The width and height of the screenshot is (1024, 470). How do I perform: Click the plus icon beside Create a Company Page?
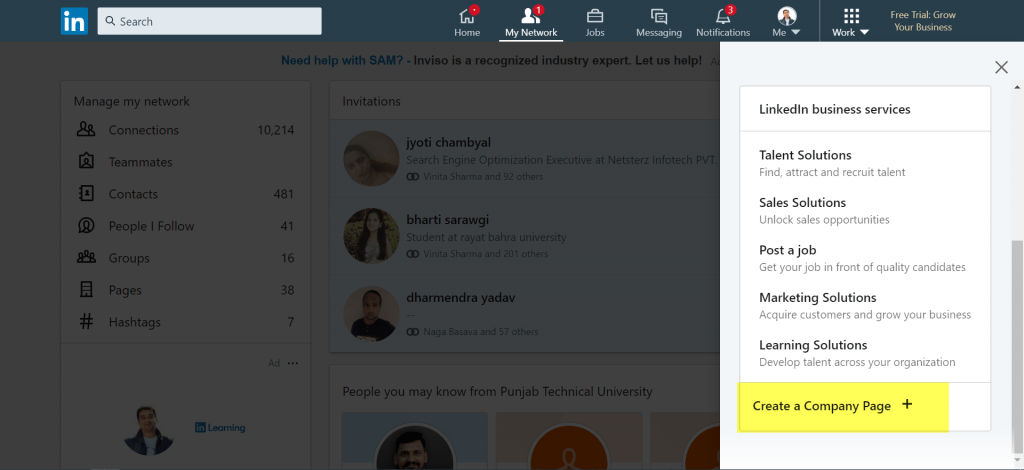906,405
